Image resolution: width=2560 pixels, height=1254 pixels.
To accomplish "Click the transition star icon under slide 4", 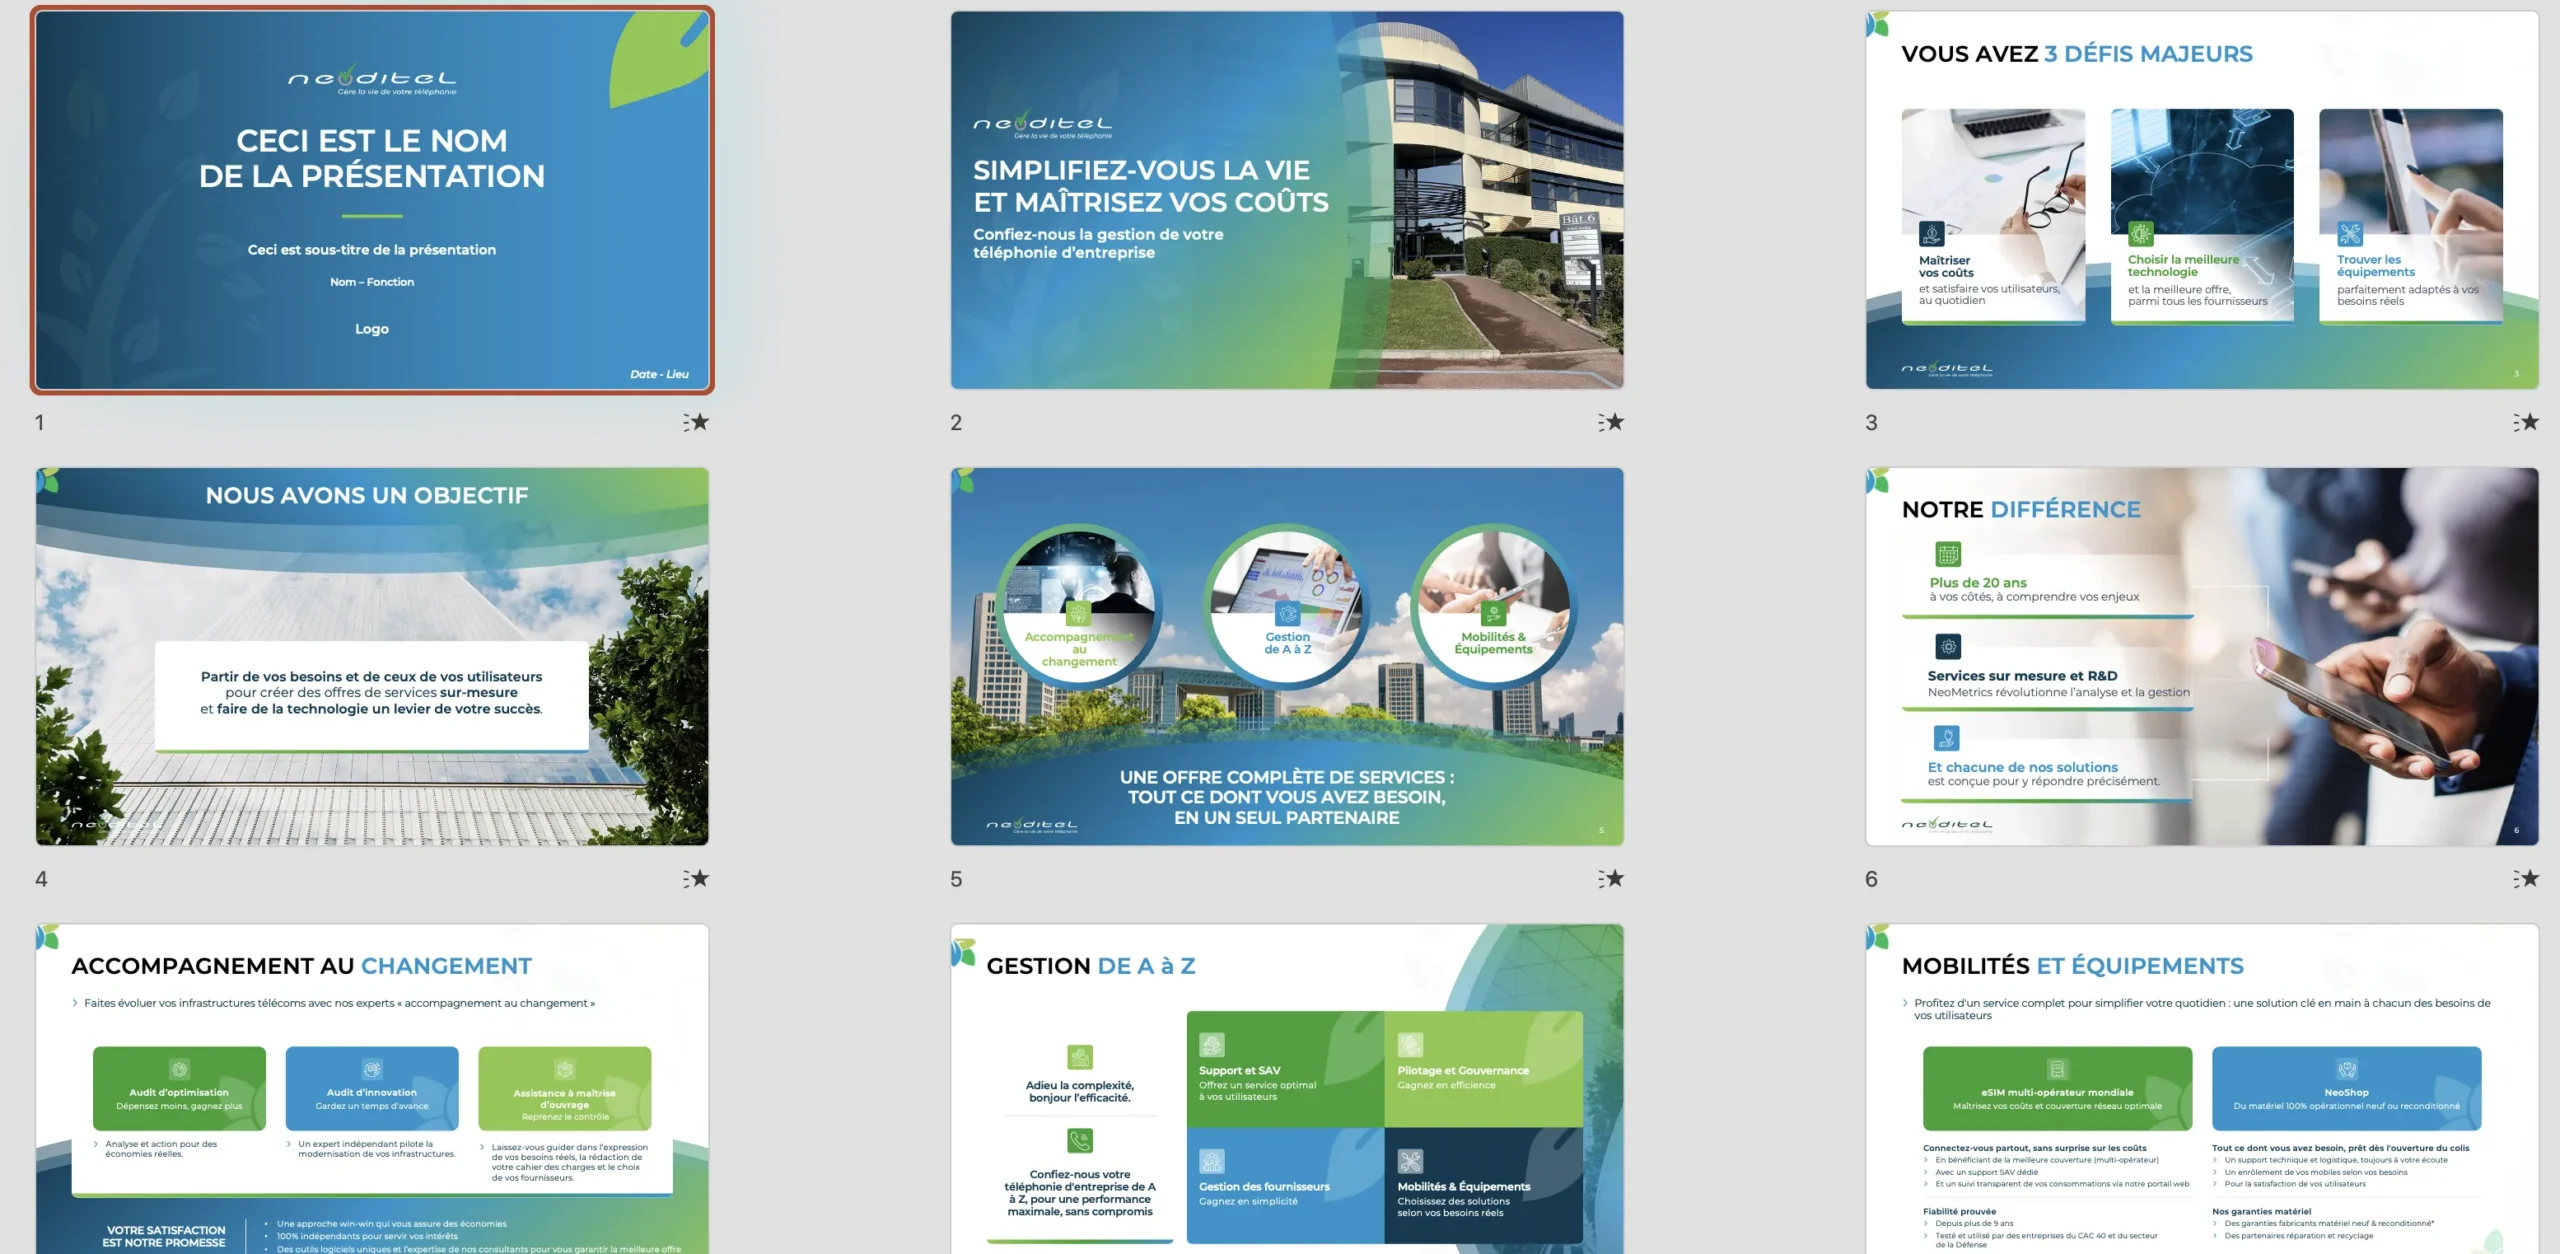I will tap(696, 878).
